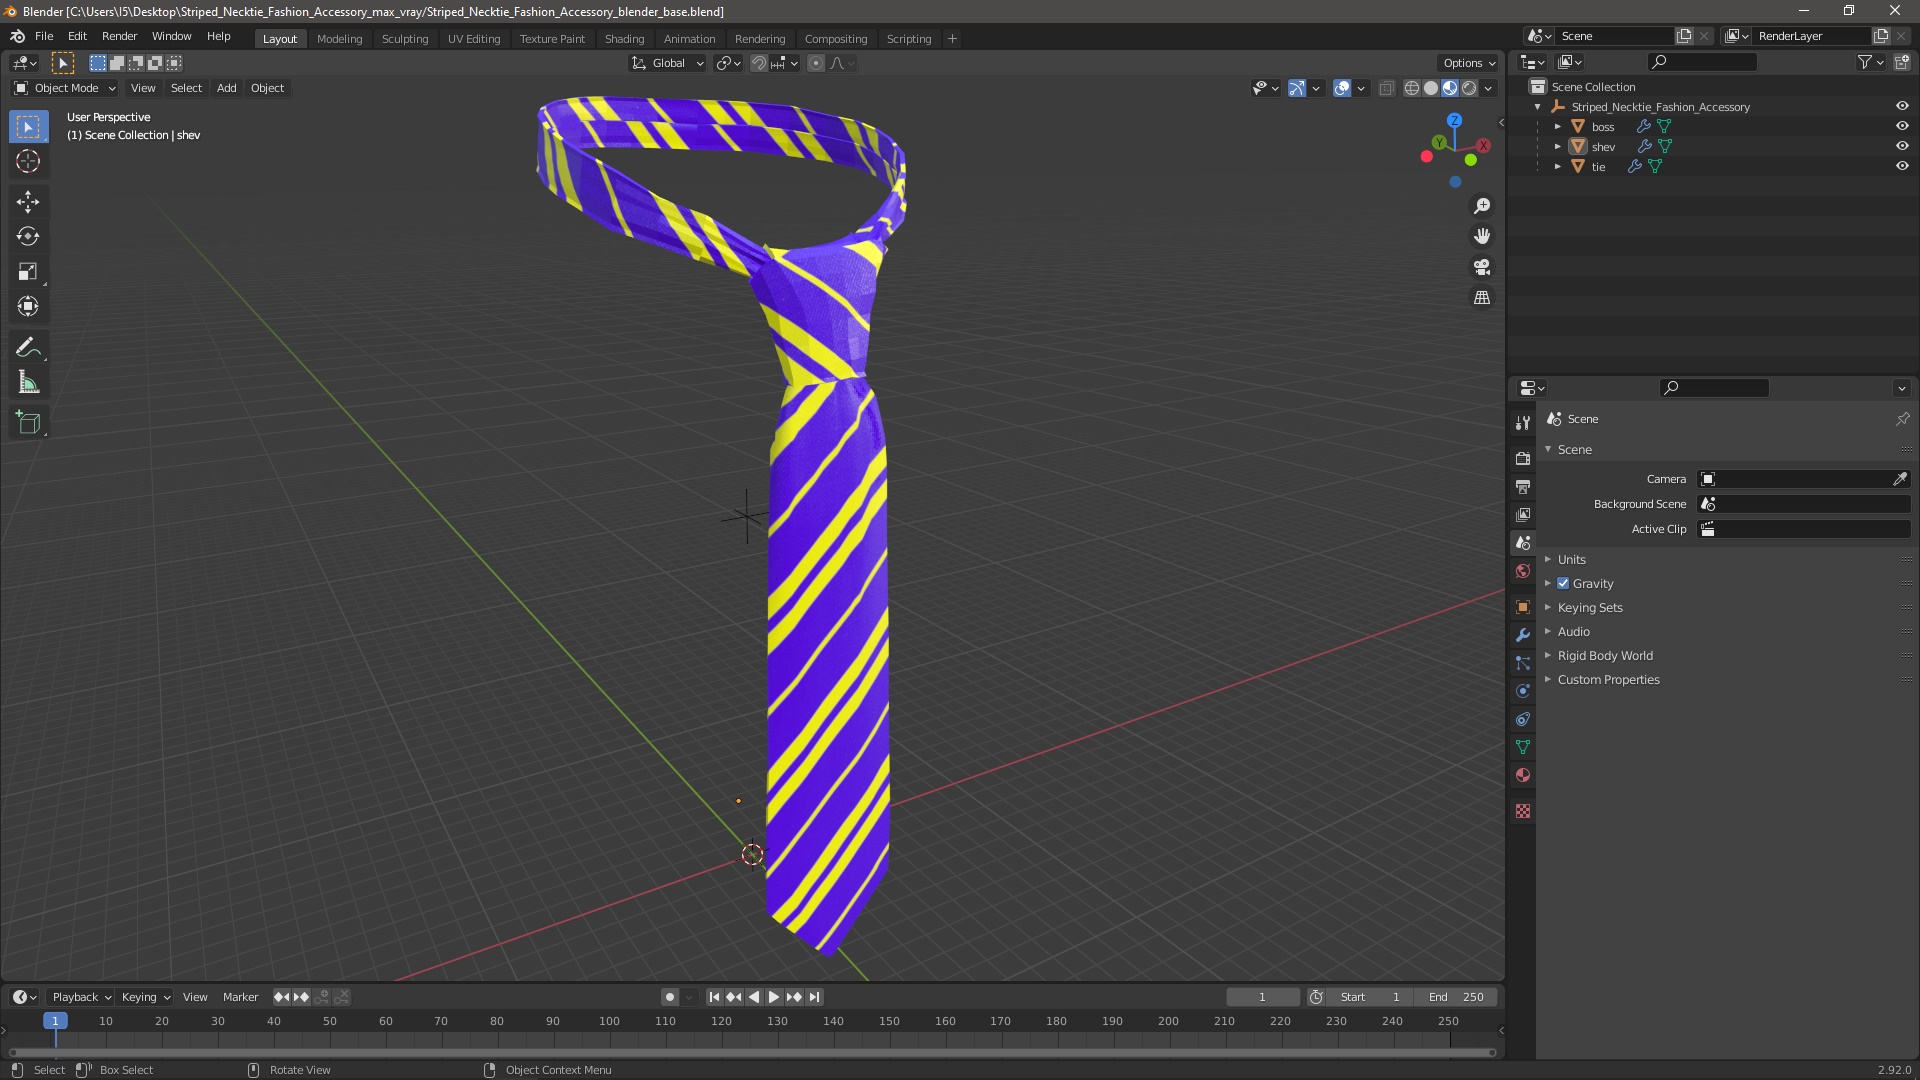Image resolution: width=1920 pixels, height=1080 pixels.
Task: Hide the tie object in outliner
Action: point(1902,166)
